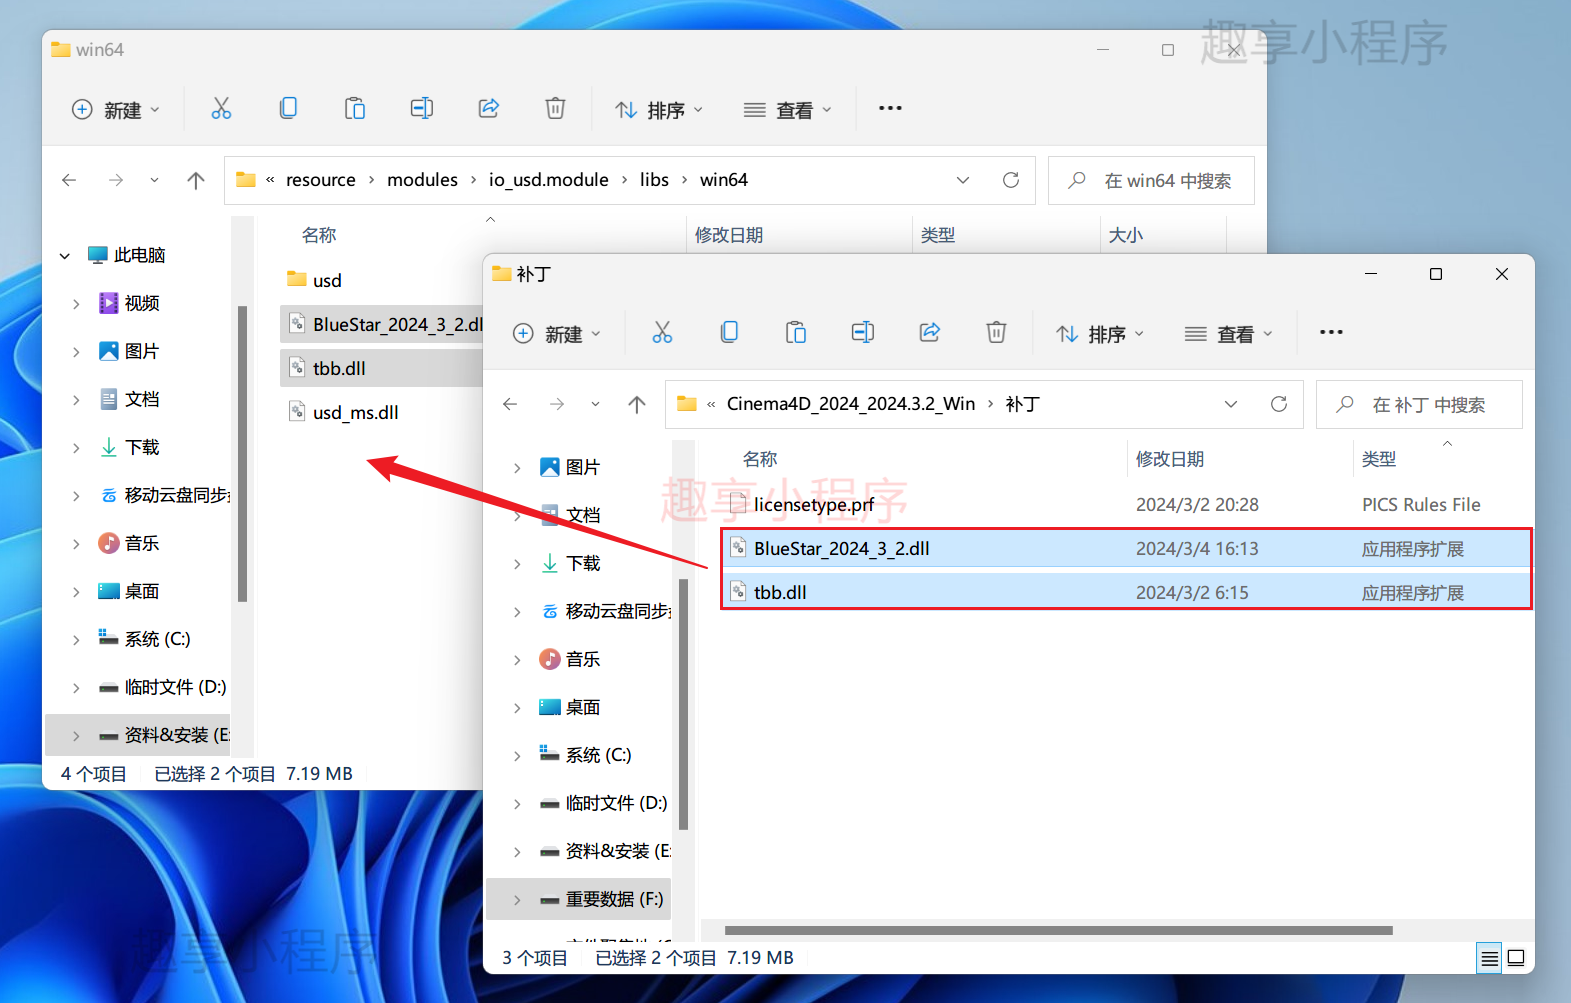Go up one folder in win64 window
Screen dimensions: 1571x1003
pyautogui.click(x=196, y=180)
